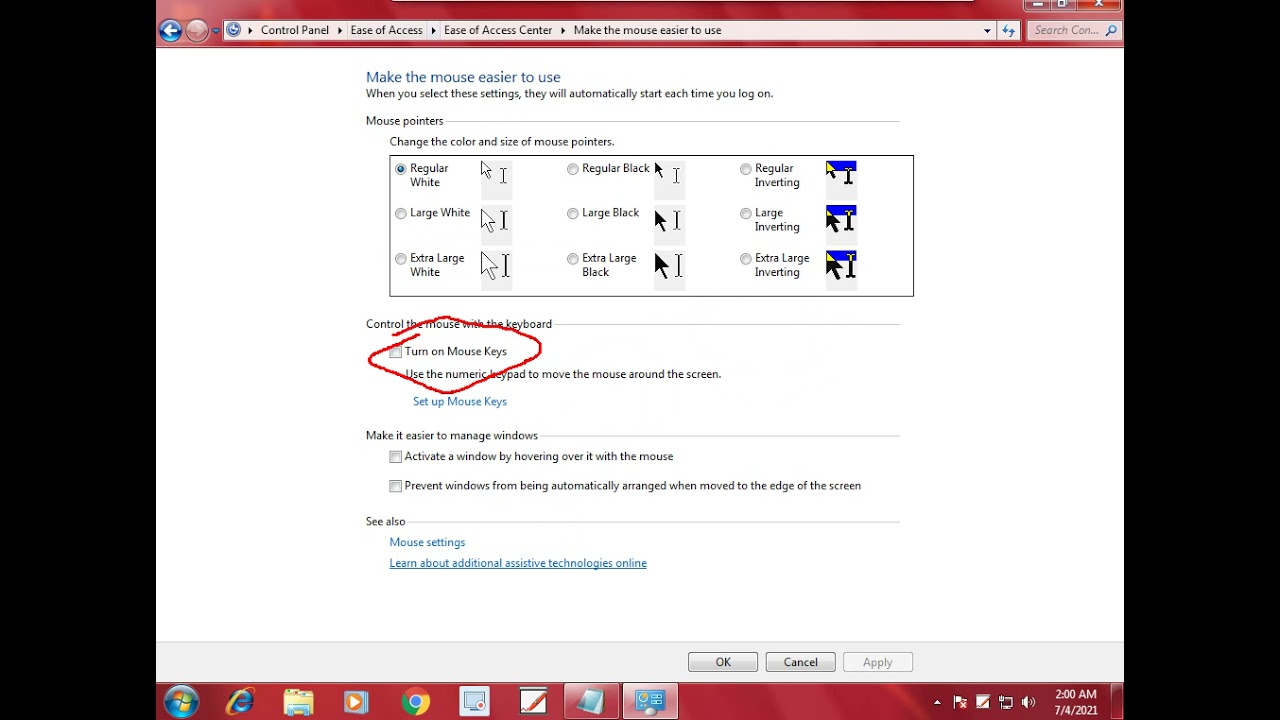
Task: Click the Control Panel icon in the address bar
Action: point(234,30)
